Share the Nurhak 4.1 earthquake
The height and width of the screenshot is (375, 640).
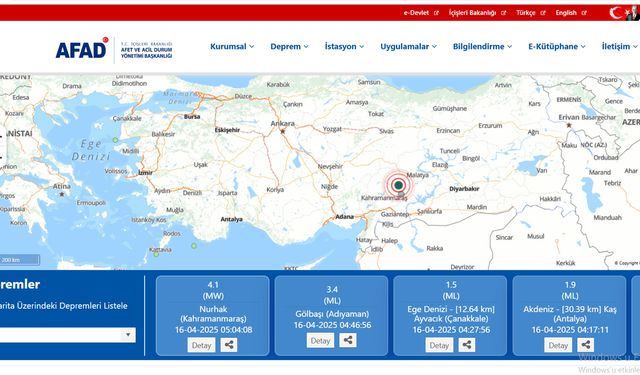[x=229, y=345]
